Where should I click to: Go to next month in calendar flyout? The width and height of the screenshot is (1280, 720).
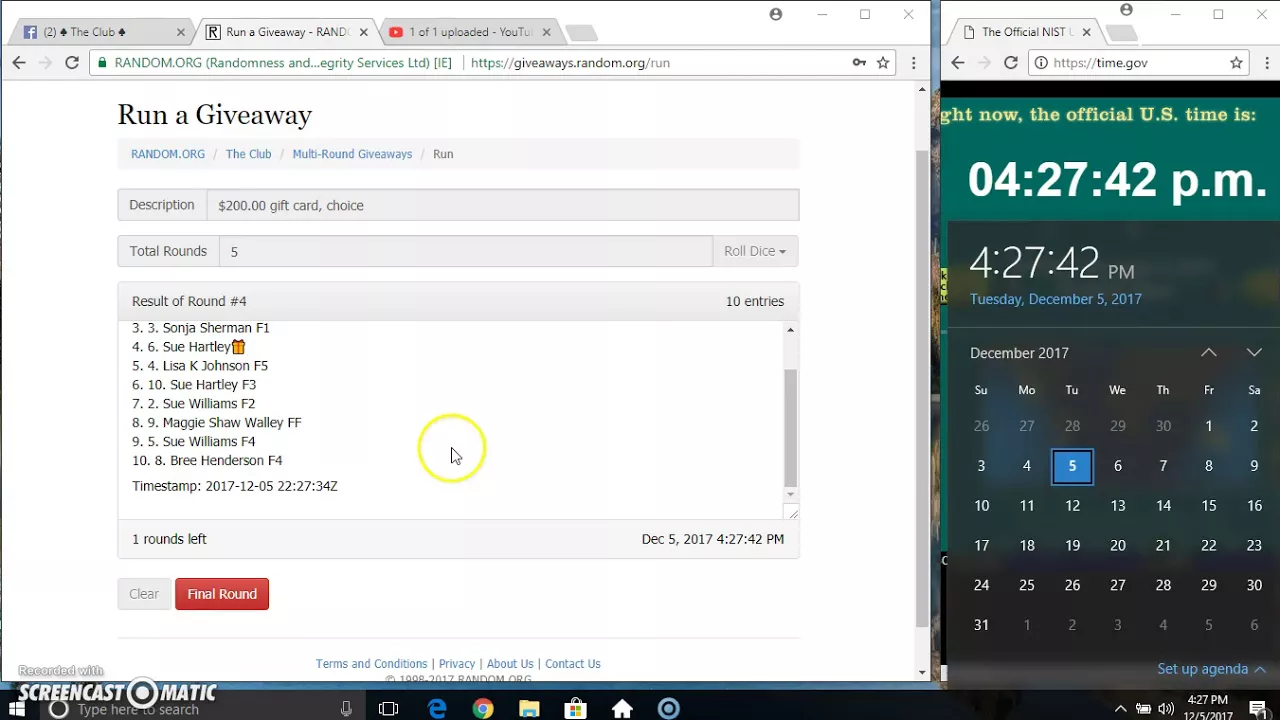[1254, 352]
